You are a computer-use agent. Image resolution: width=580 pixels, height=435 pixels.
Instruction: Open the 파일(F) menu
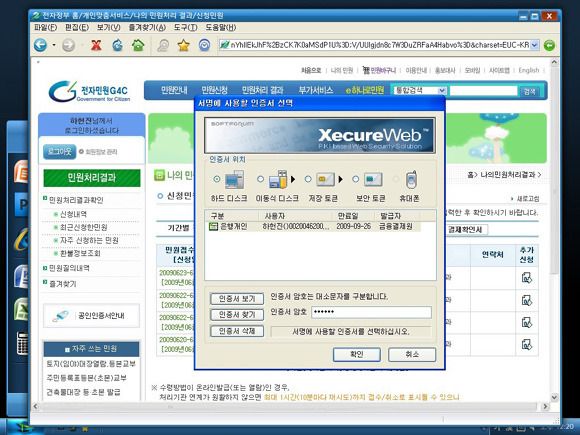point(45,27)
